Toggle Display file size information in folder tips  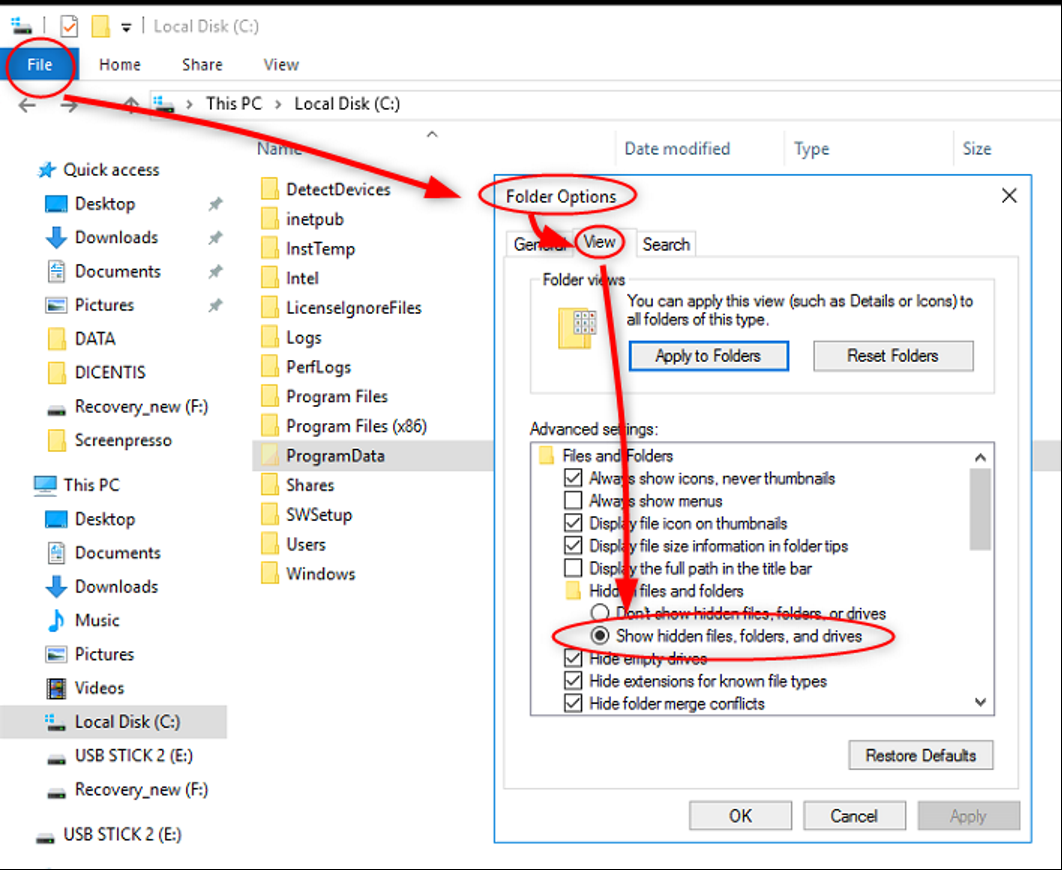click(573, 545)
